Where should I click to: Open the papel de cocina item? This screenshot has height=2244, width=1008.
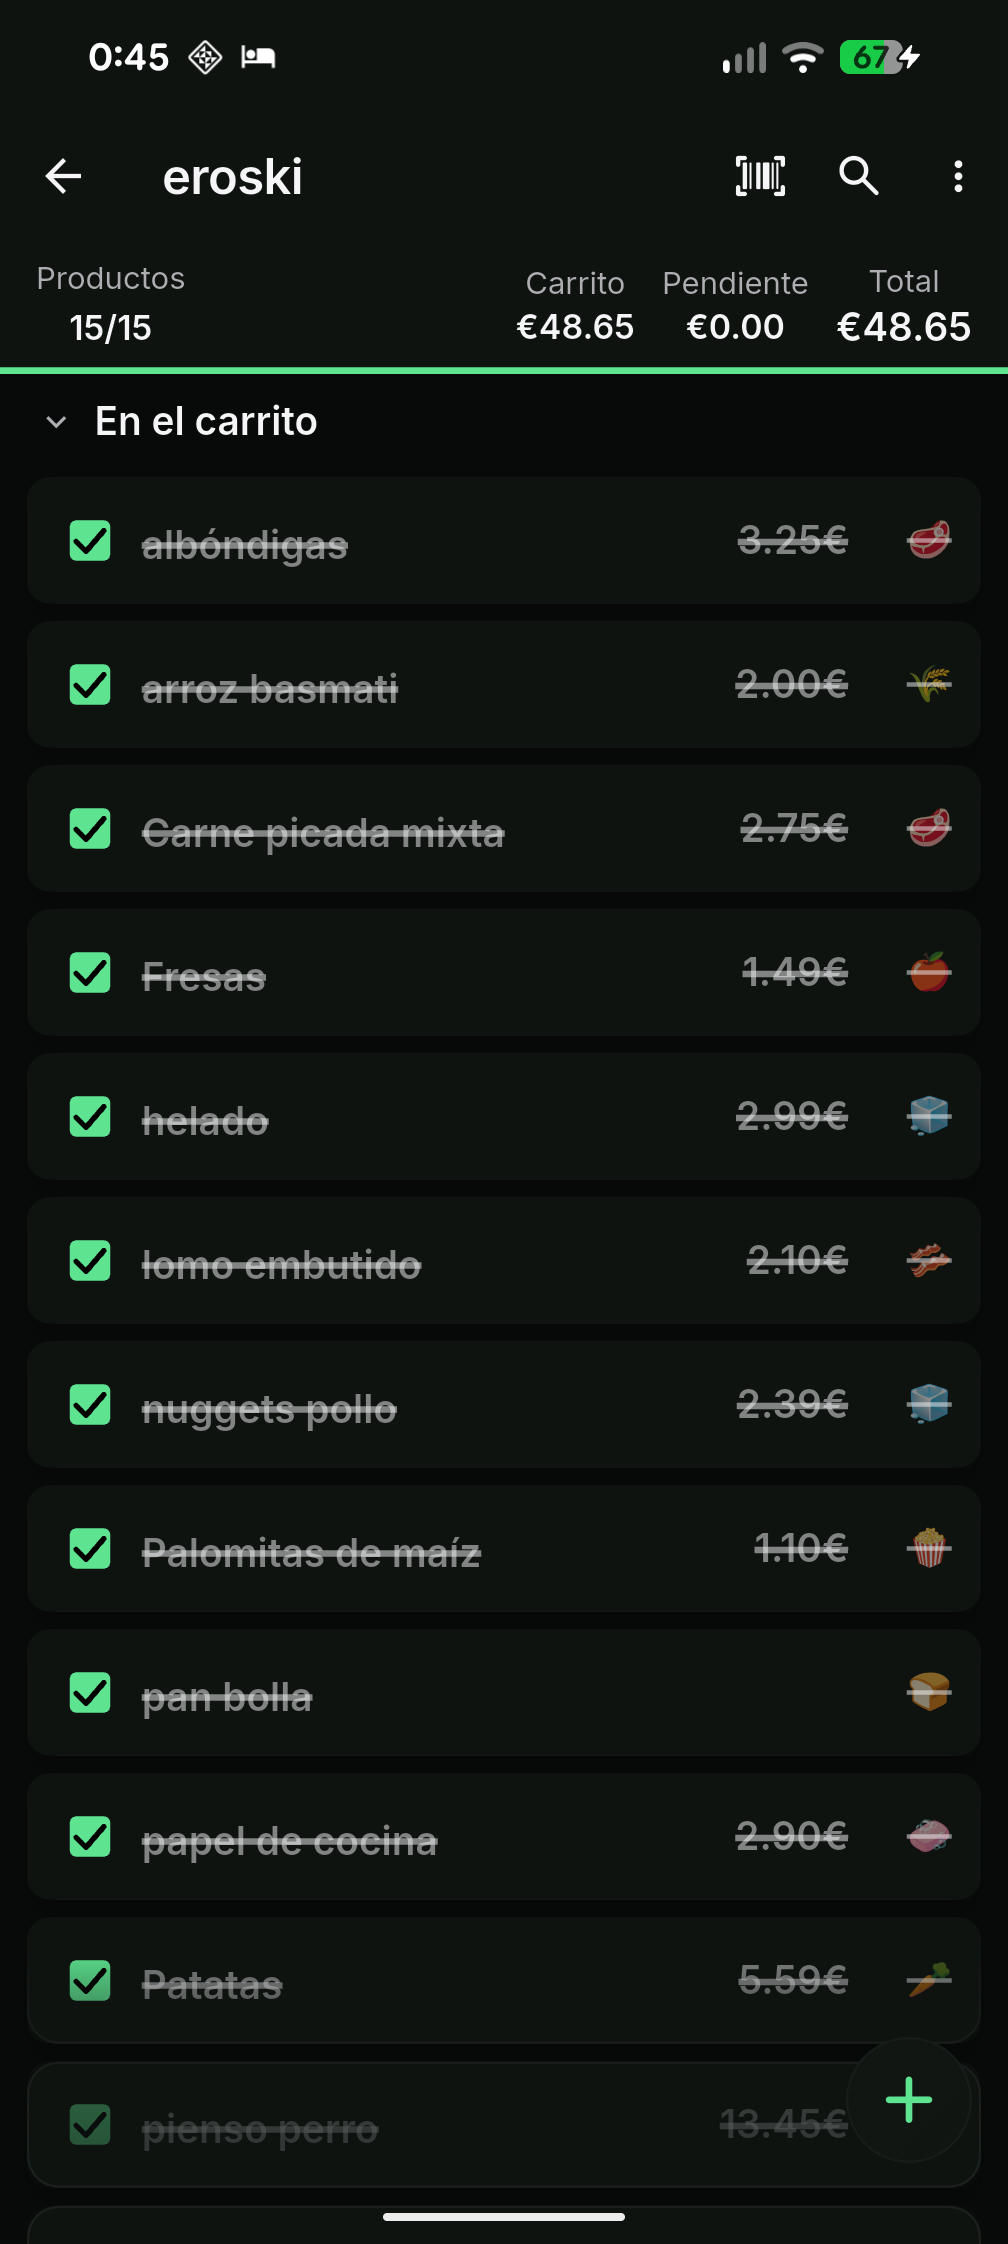coord(504,1837)
